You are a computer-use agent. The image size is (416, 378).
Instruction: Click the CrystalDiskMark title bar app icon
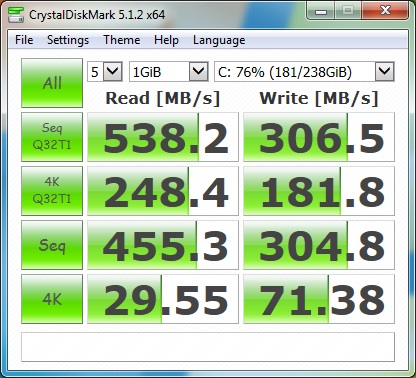(16, 14)
